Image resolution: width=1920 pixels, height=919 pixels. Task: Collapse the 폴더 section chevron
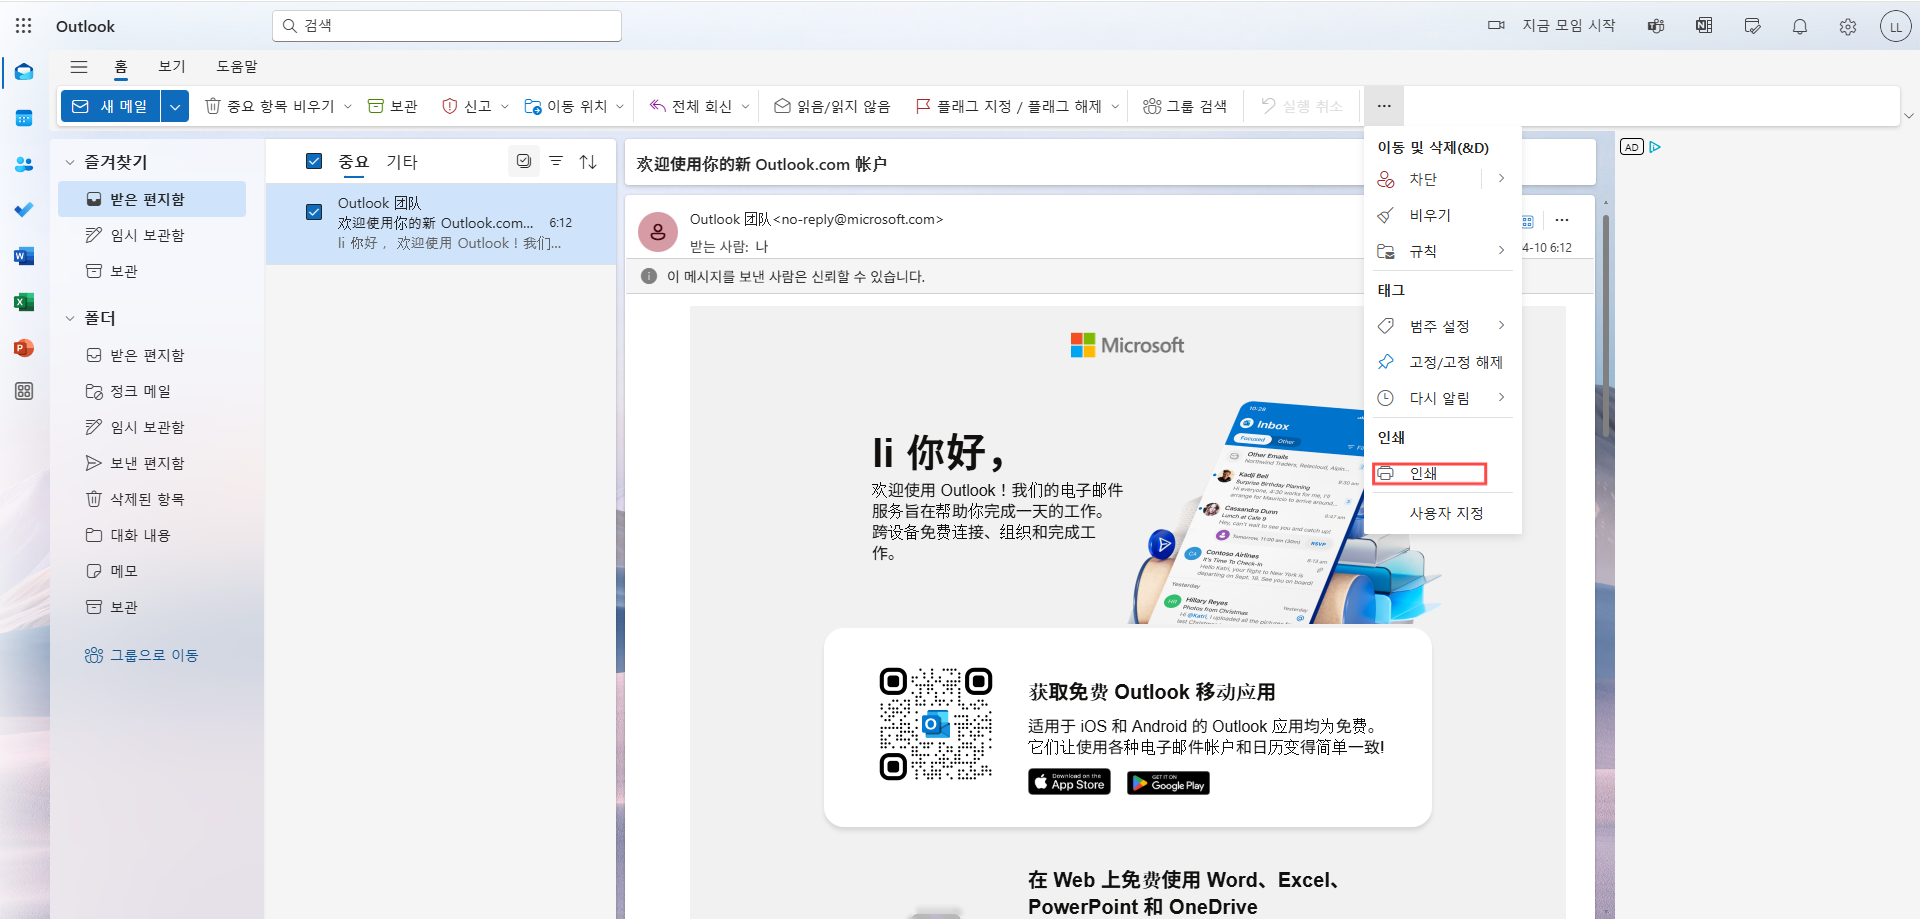[69, 317]
